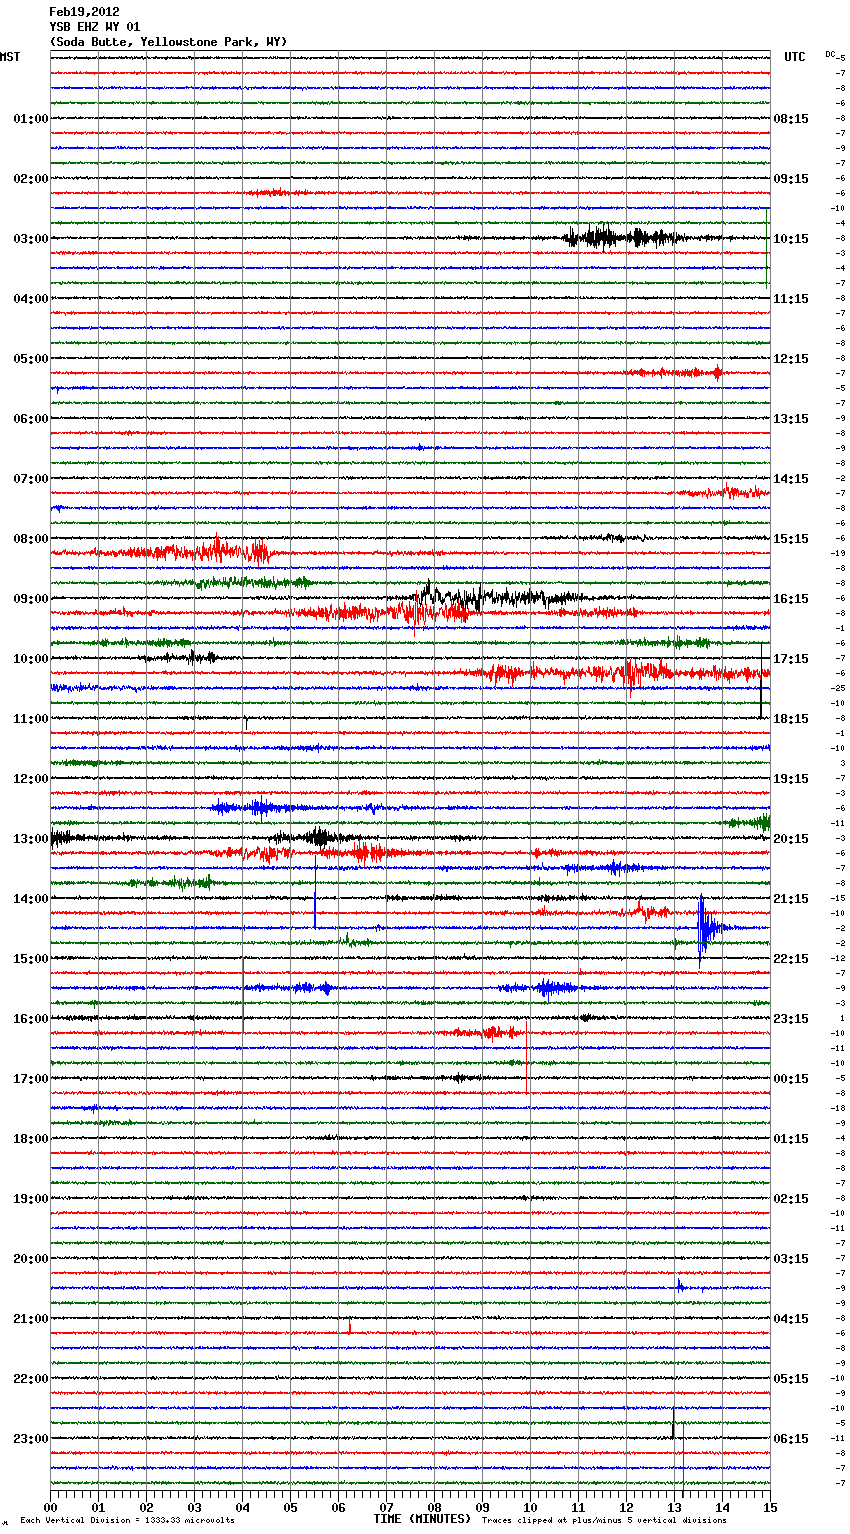
Task: Click the 'DC' column header
Action: pos(830,54)
